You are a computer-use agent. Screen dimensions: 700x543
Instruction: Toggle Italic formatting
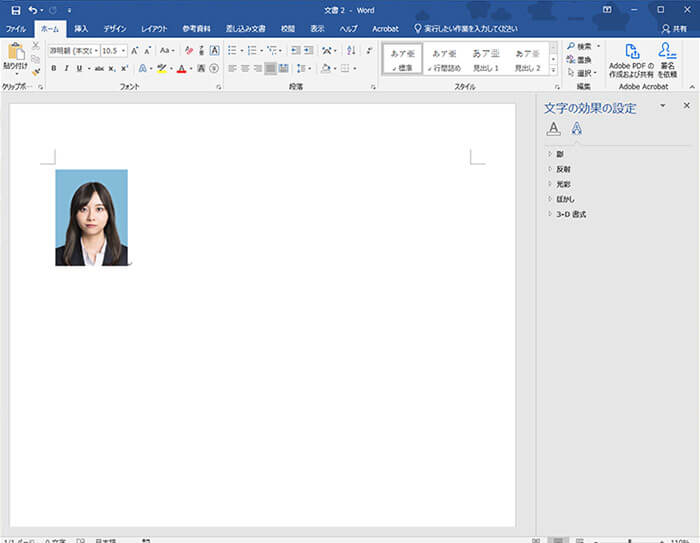point(67,68)
